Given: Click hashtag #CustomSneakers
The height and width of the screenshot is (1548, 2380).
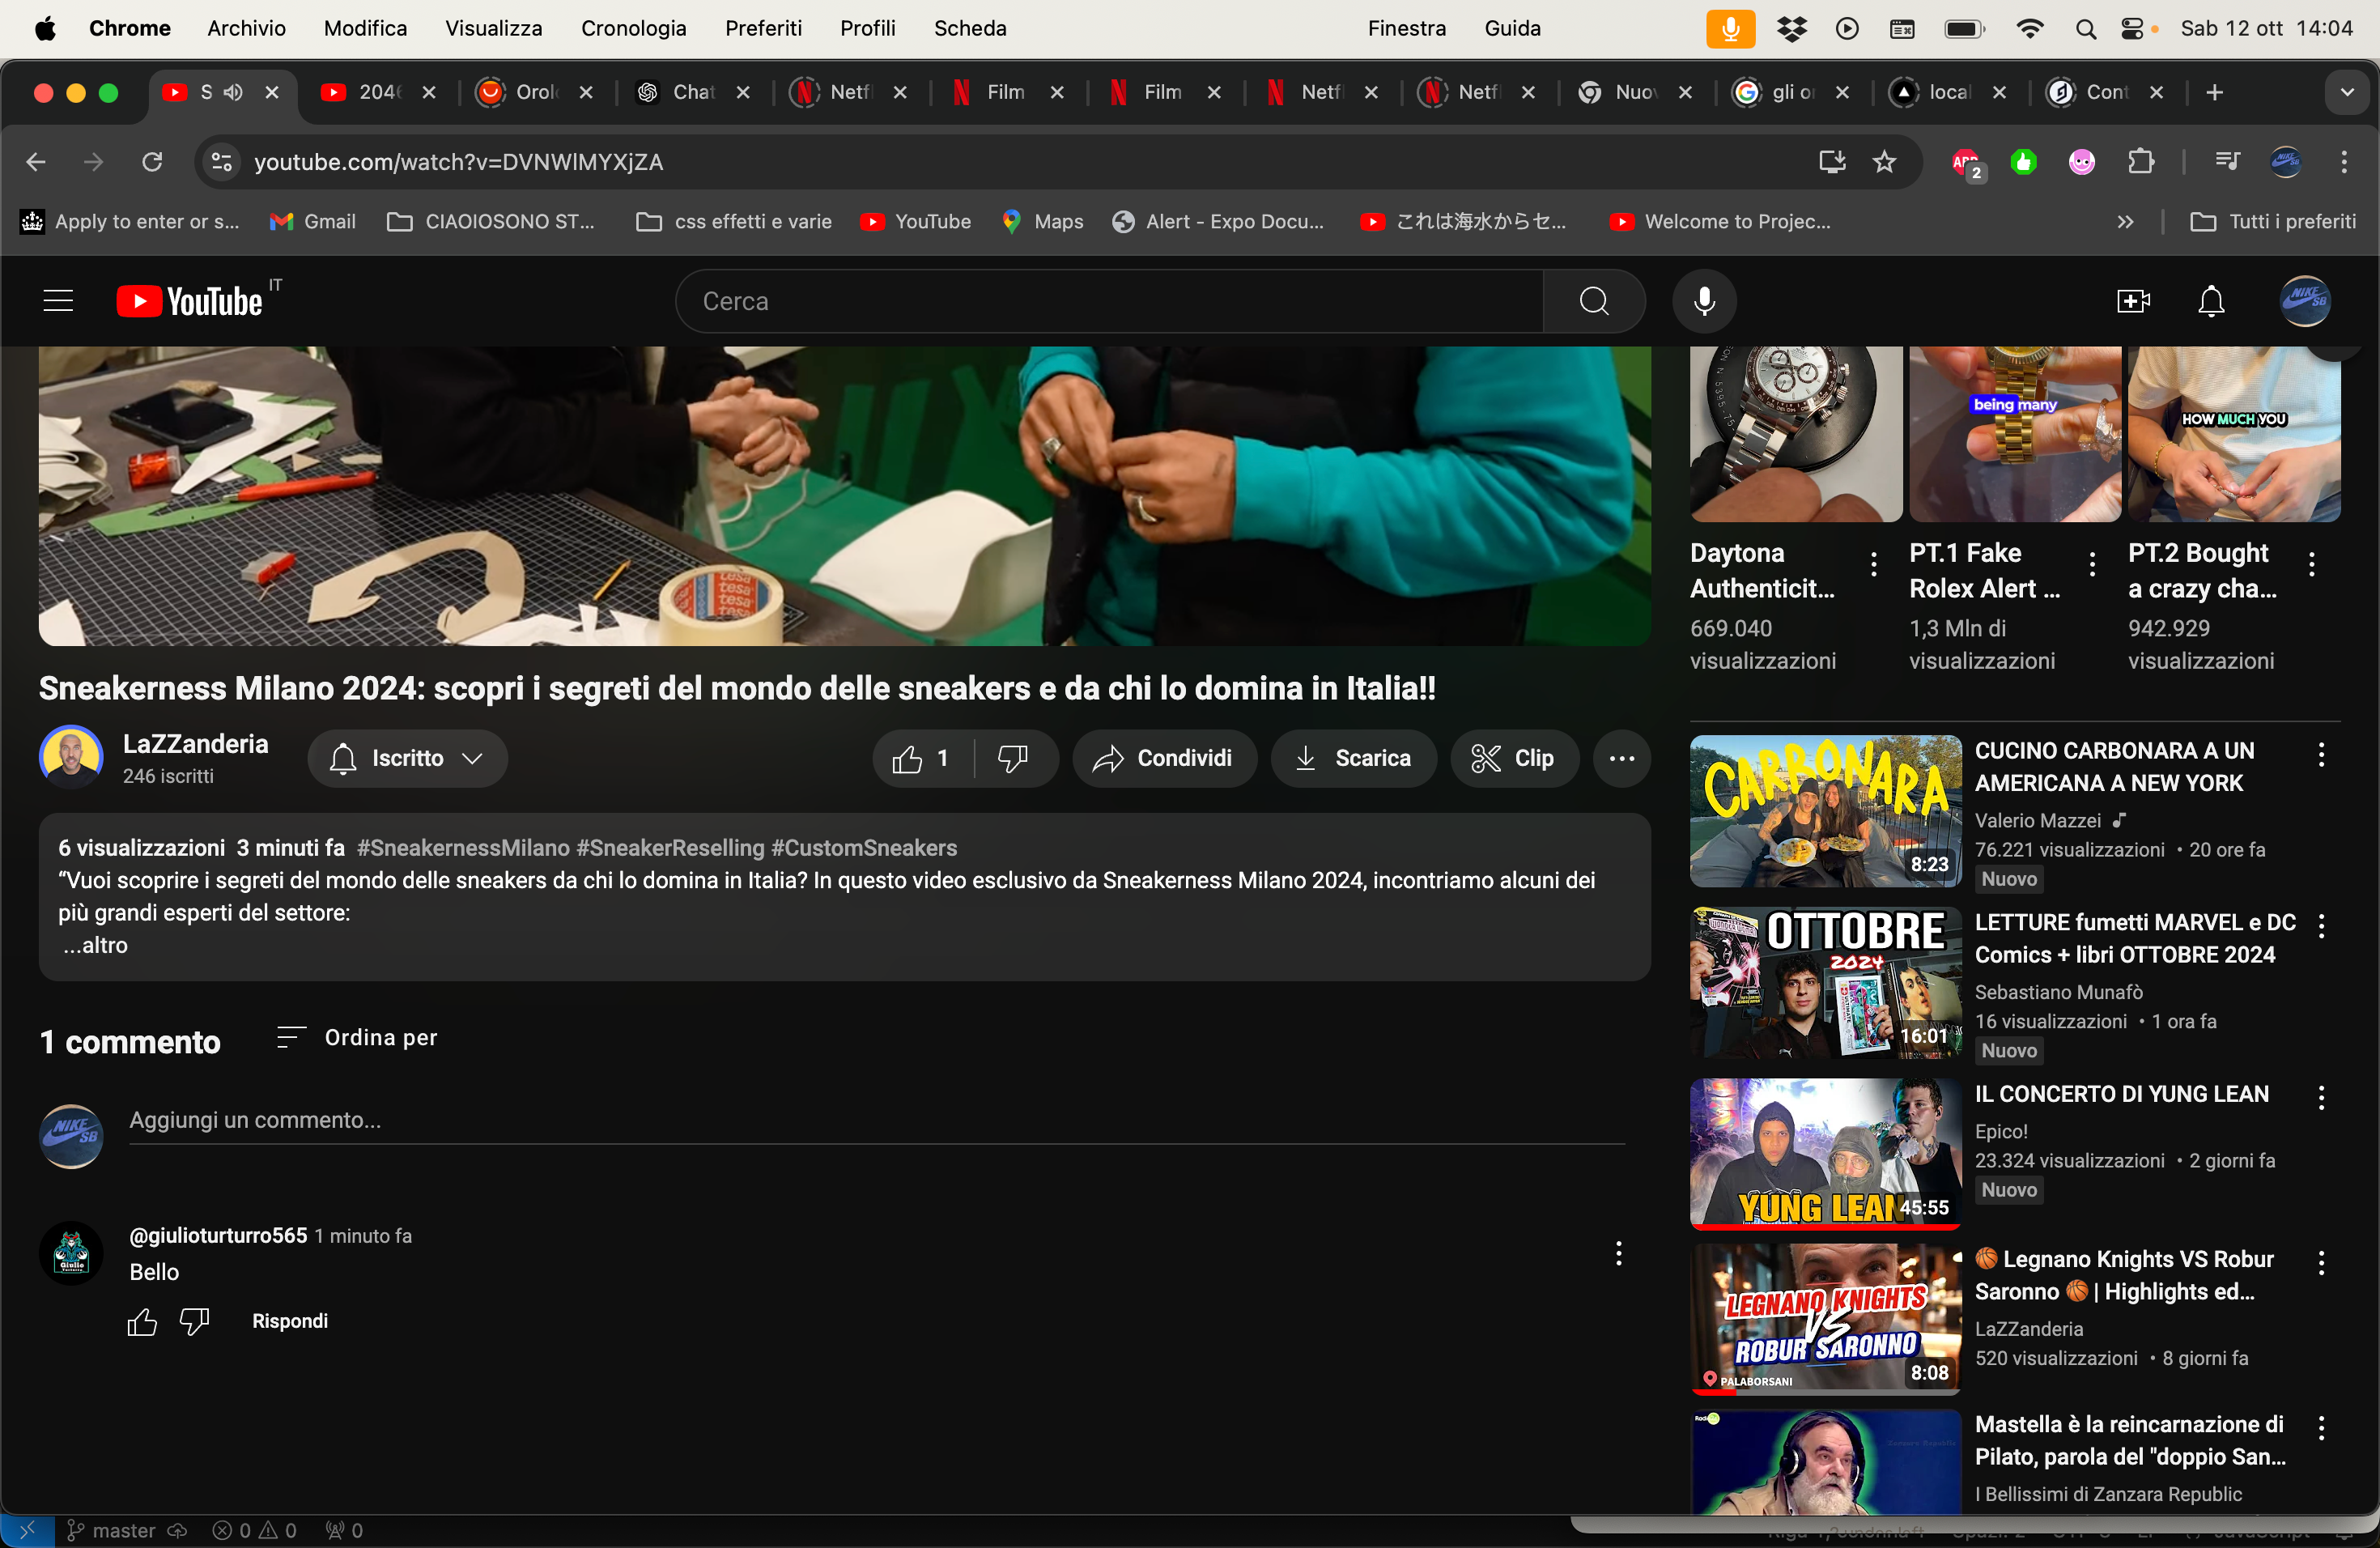Looking at the screenshot, I should 864,848.
